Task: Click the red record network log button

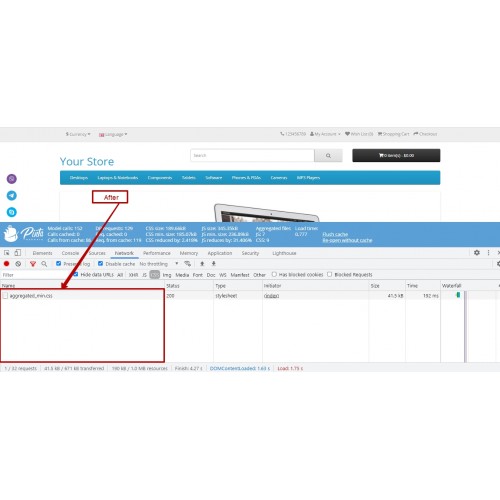Action: [6, 264]
